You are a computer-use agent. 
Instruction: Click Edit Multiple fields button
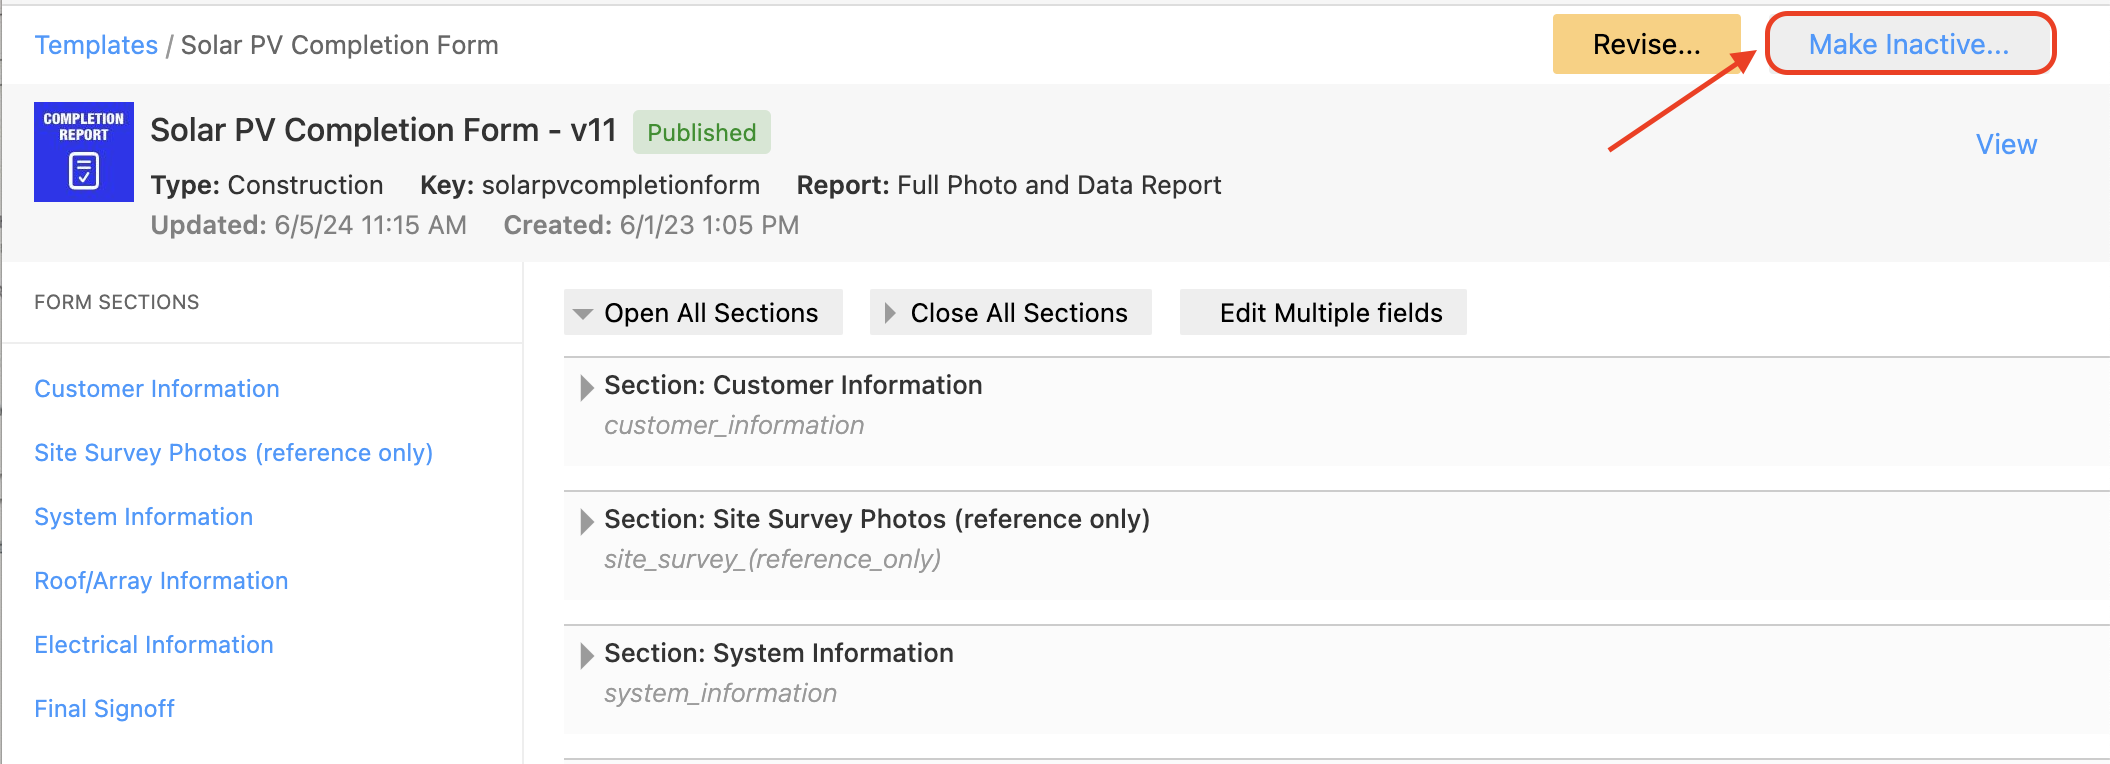pyautogui.click(x=1323, y=313)
